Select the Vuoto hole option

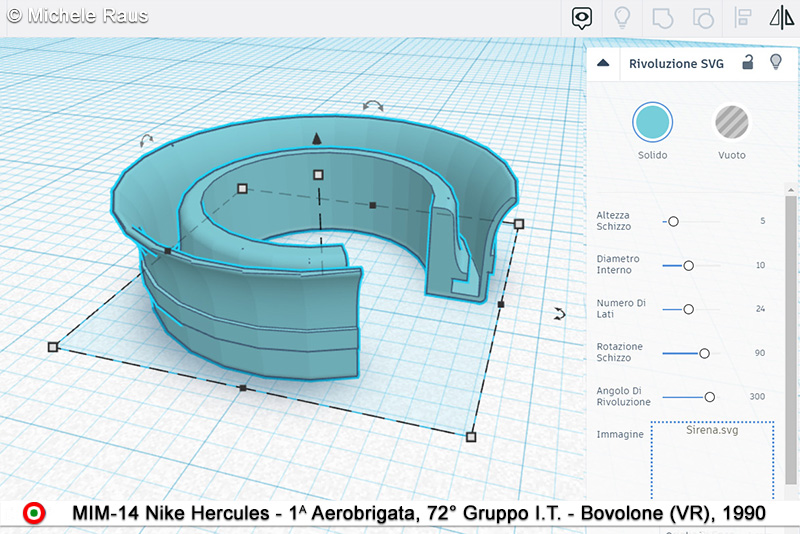732,122
